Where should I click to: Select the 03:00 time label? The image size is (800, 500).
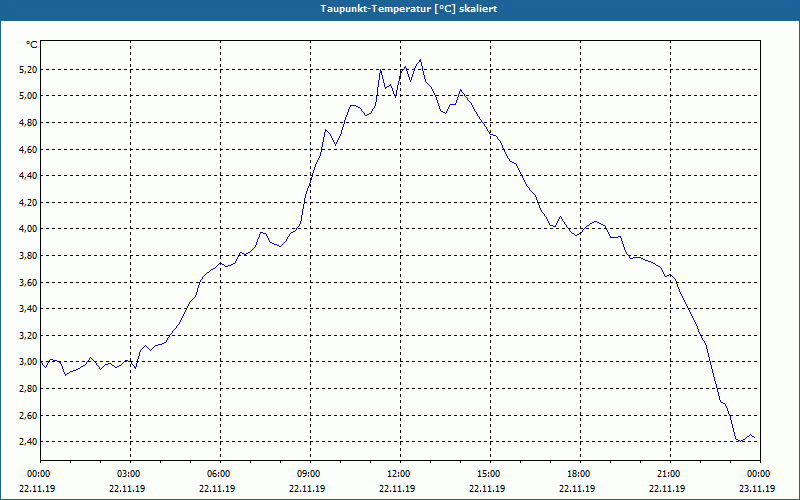[130, 474]
